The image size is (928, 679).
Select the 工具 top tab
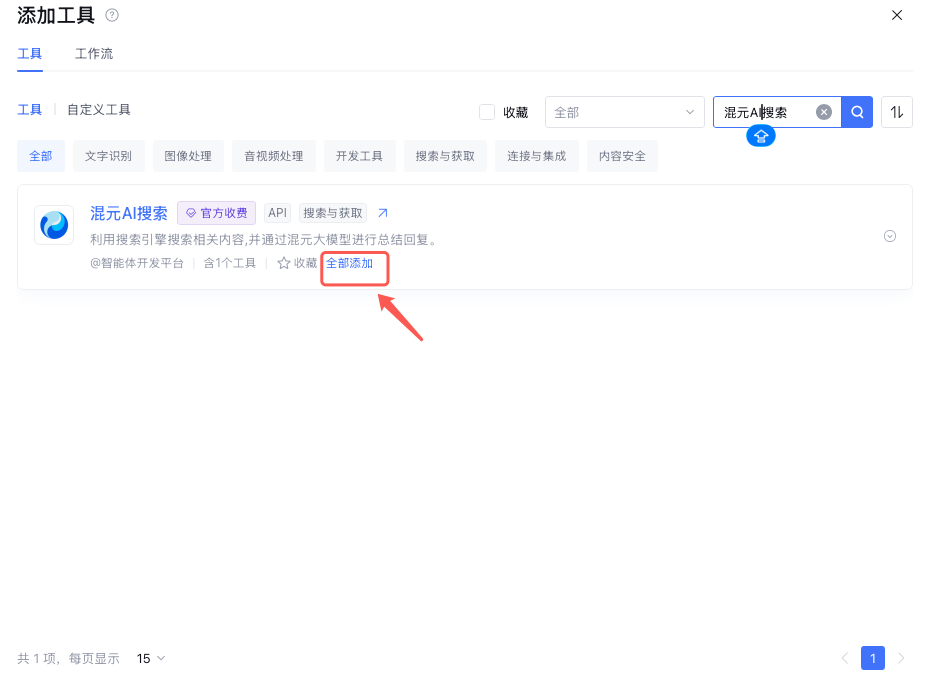30,54
